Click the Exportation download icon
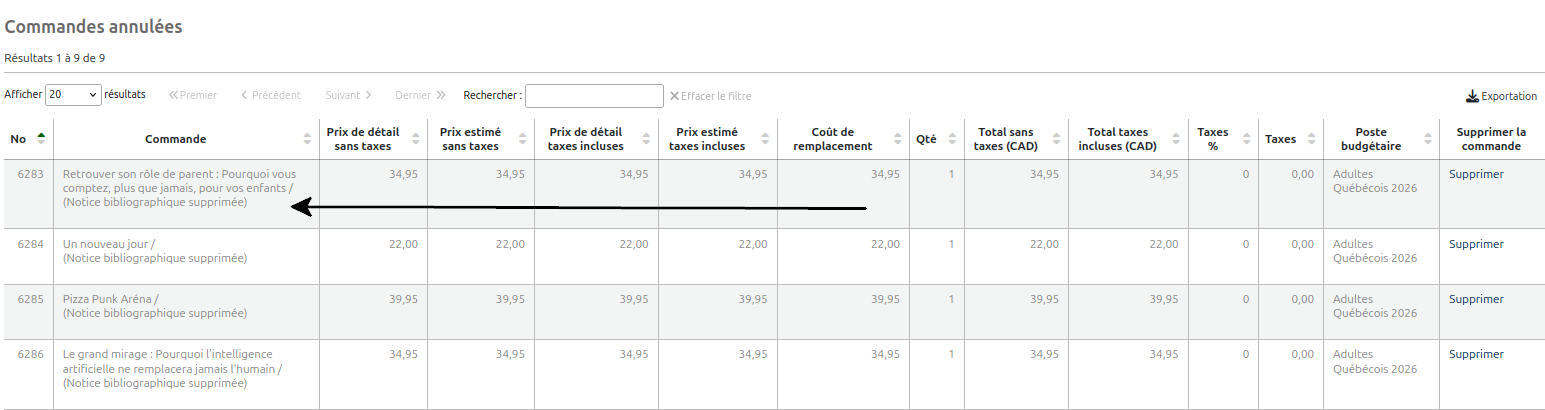The image size is (1545, 410). (x=1471, y=96)
